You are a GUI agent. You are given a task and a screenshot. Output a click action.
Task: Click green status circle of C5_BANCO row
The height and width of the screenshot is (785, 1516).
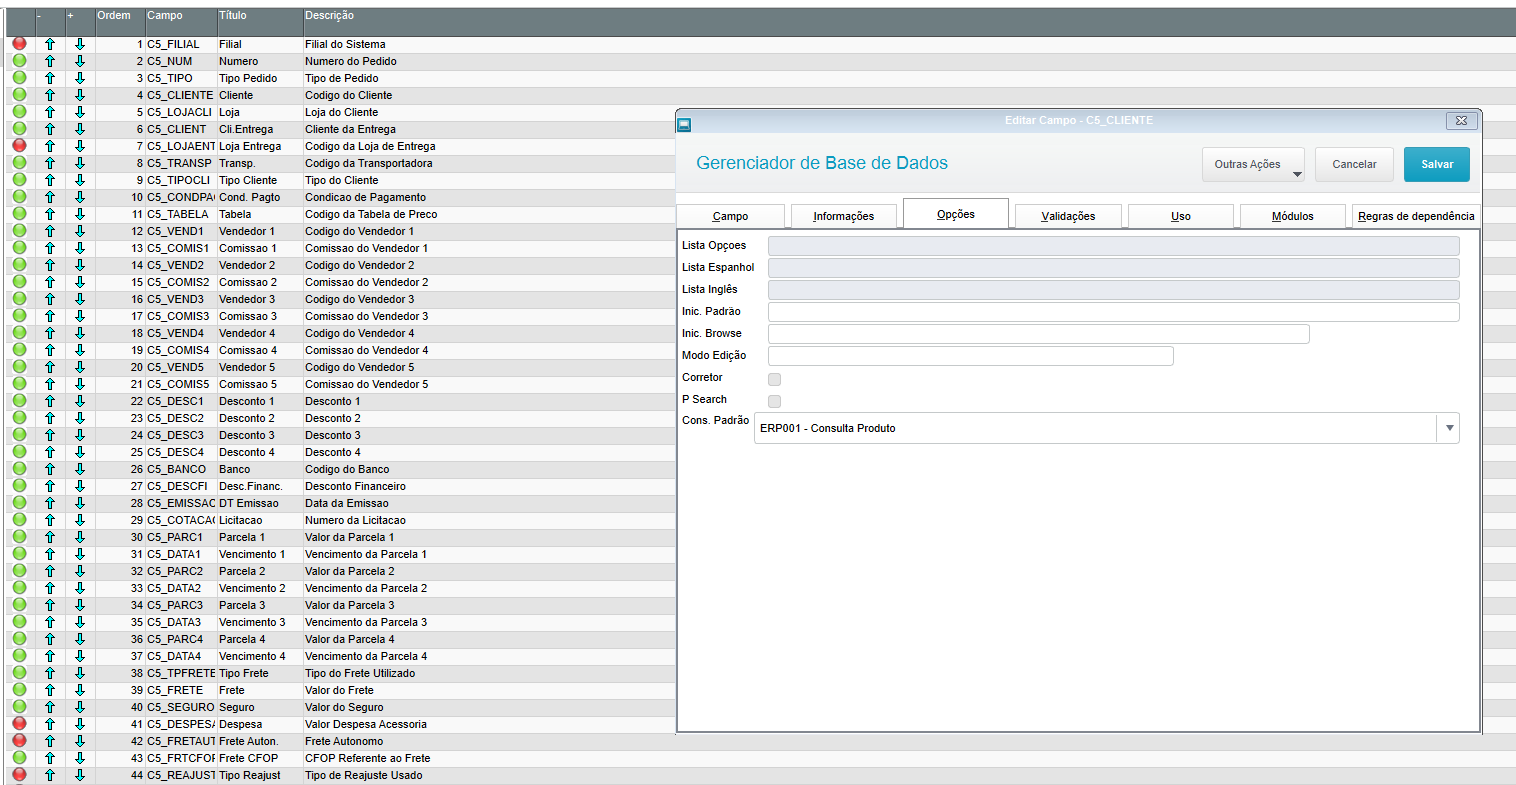pyautogui.click(x=19, y=469)
